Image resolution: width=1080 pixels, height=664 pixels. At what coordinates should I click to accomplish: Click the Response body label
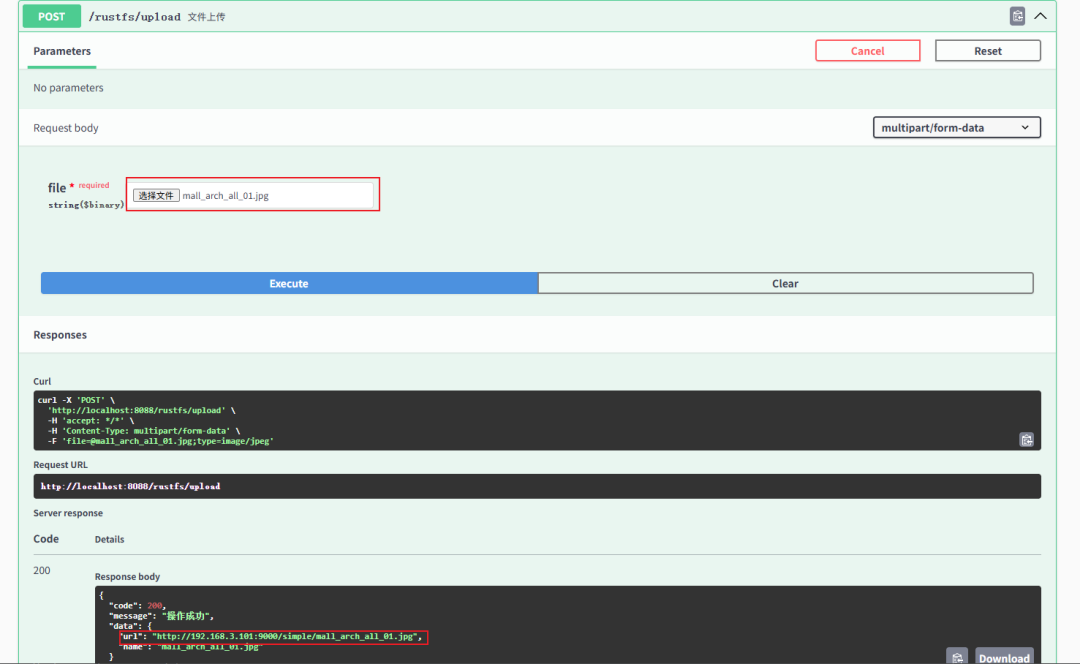[127, 577]
